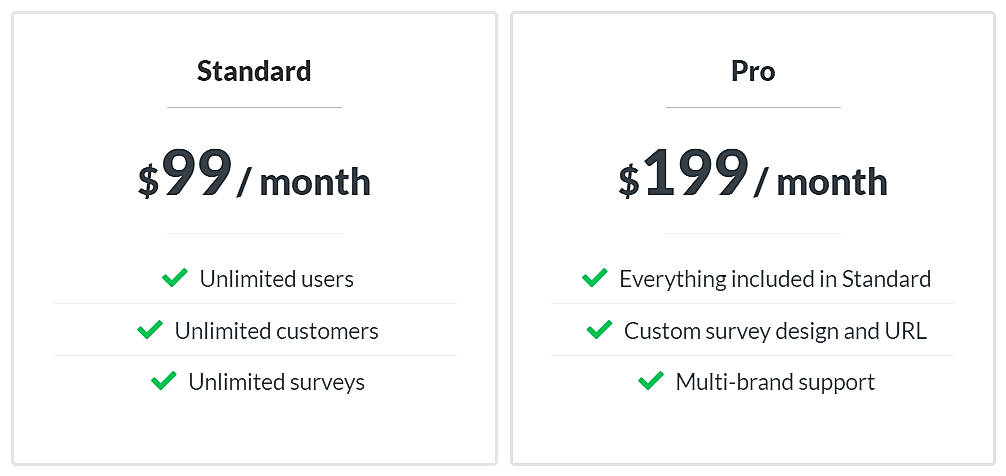The width and height of the screenshot is (1006, 476).
Task: Click the Unlimited customers feature text
Action: point(277,331)
